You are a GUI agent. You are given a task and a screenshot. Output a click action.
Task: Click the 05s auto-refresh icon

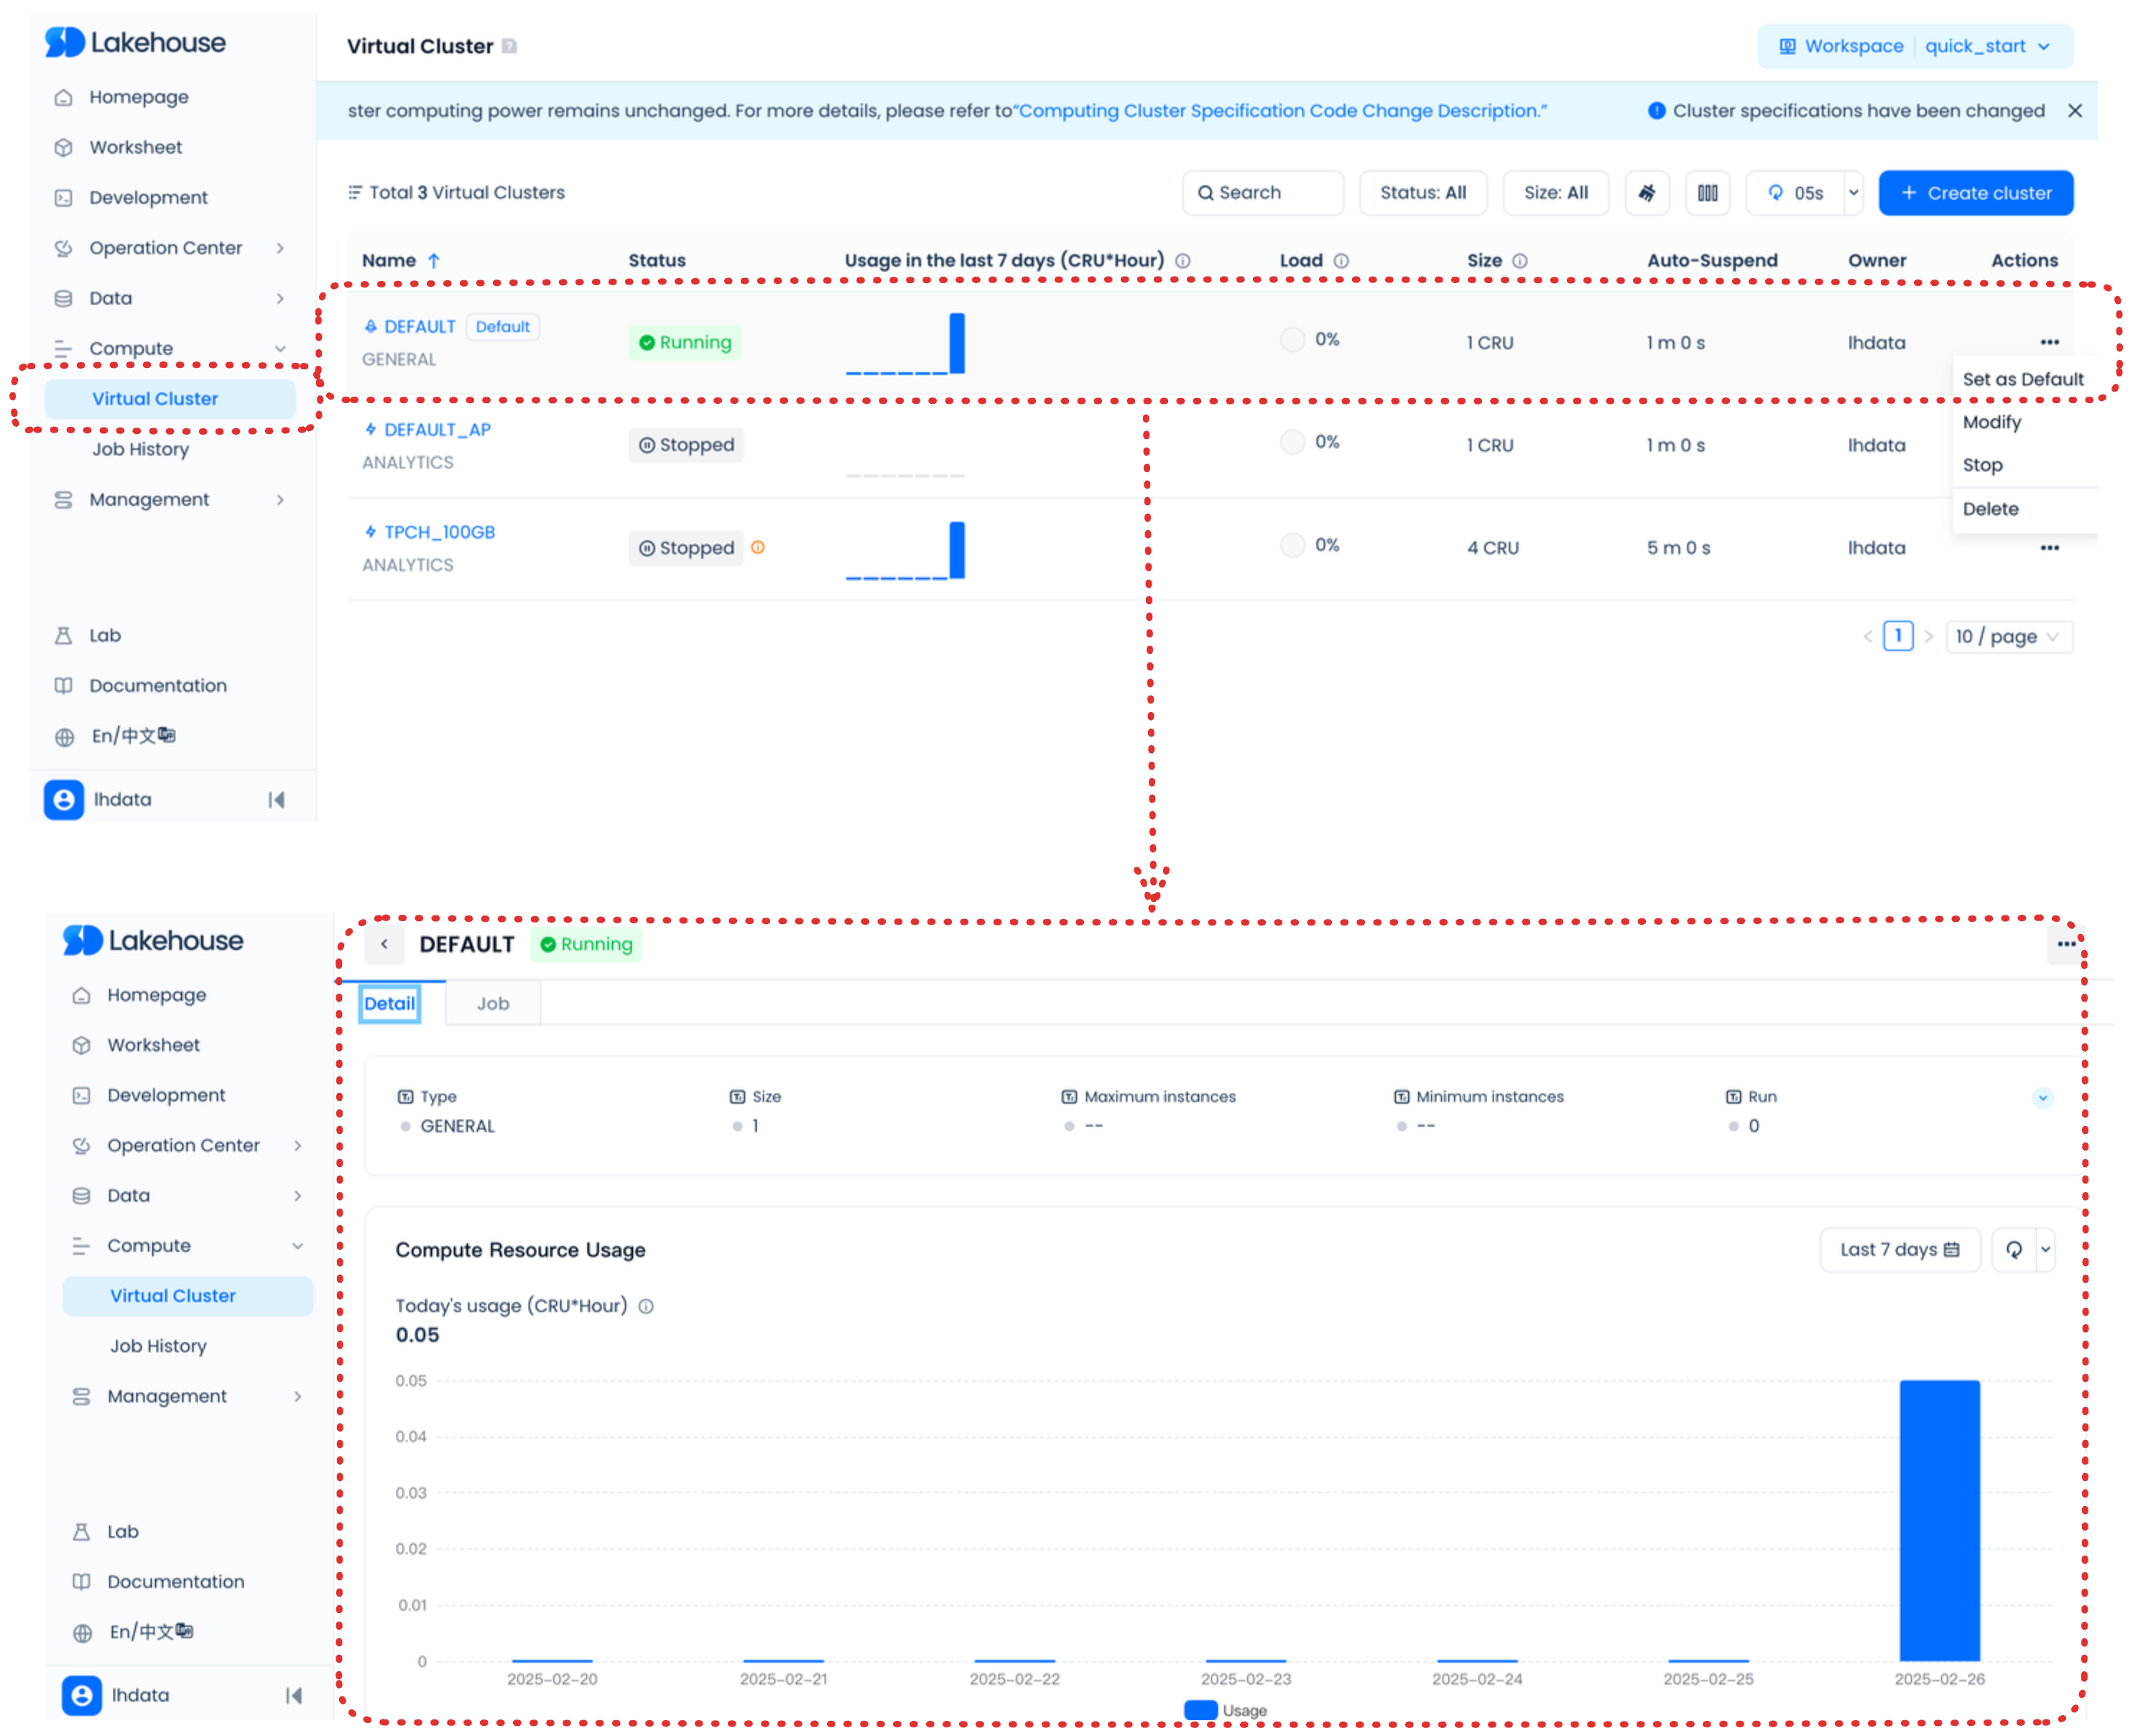1775,193
